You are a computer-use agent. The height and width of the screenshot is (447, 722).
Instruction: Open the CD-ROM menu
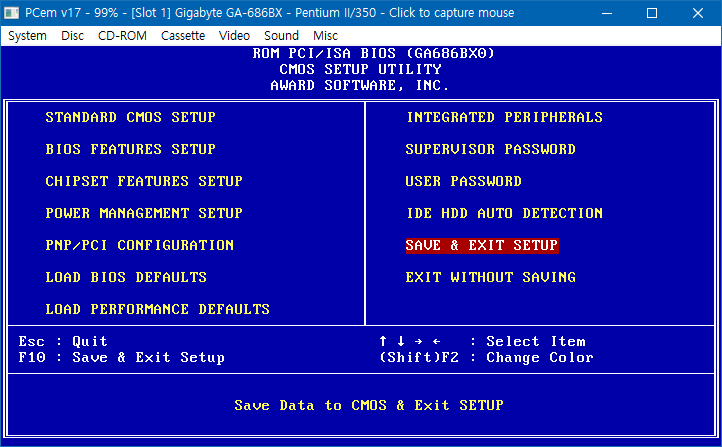(x=122, y=35)
